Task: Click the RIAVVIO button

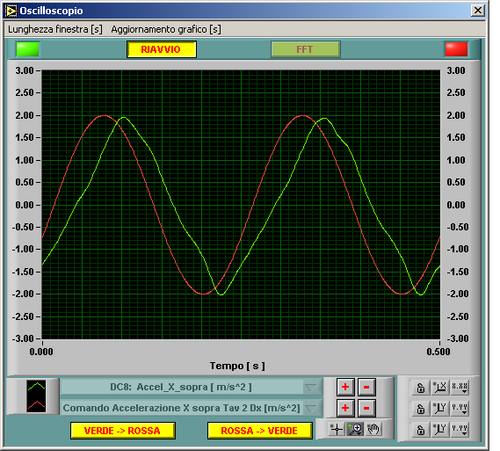Action: coord(161,49)
